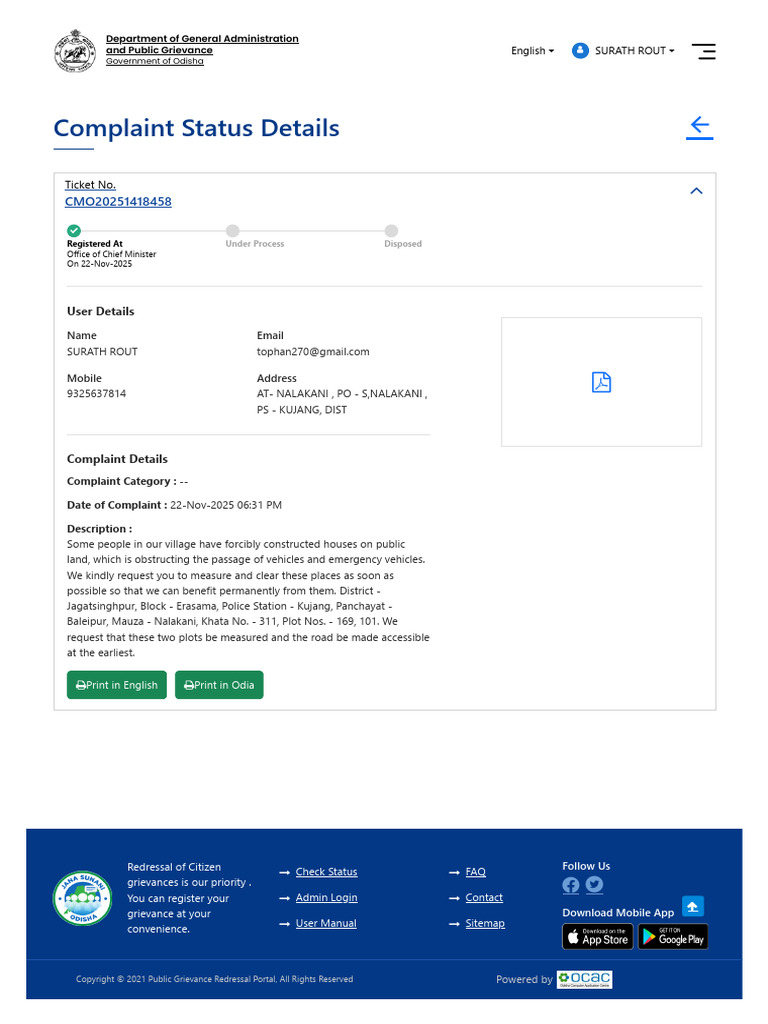768x1024 pixels.
Task: Click the Complaint Category label
Action: [x=121, y=481]
